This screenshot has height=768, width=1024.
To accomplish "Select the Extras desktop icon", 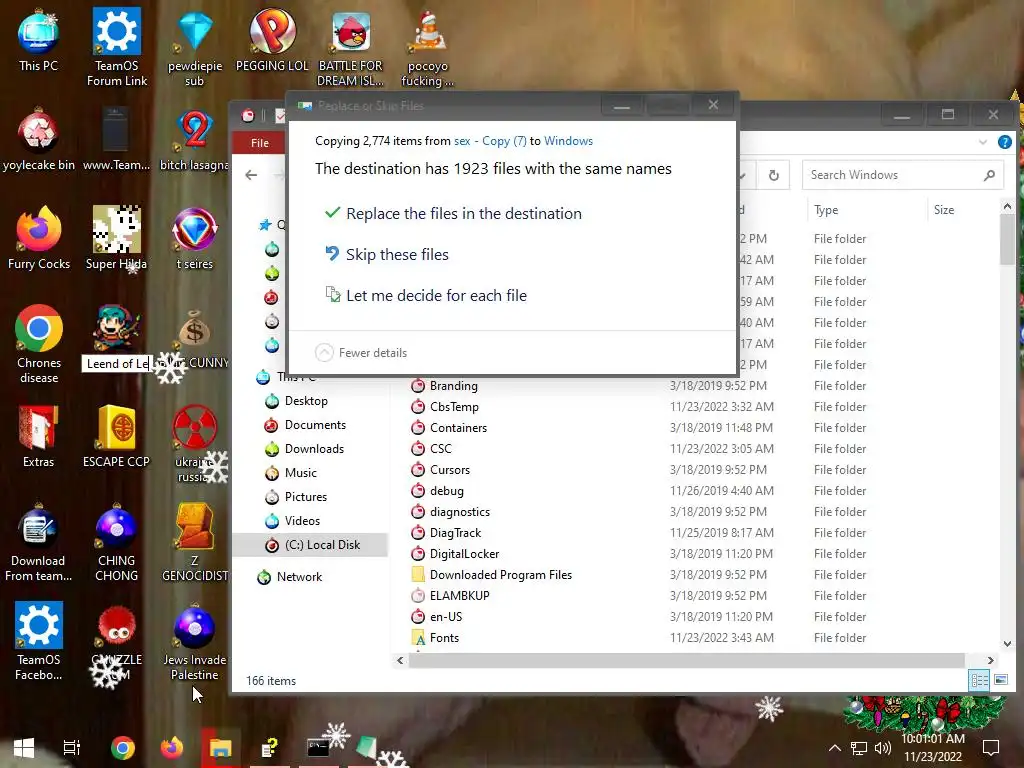I will pos(39,437).
